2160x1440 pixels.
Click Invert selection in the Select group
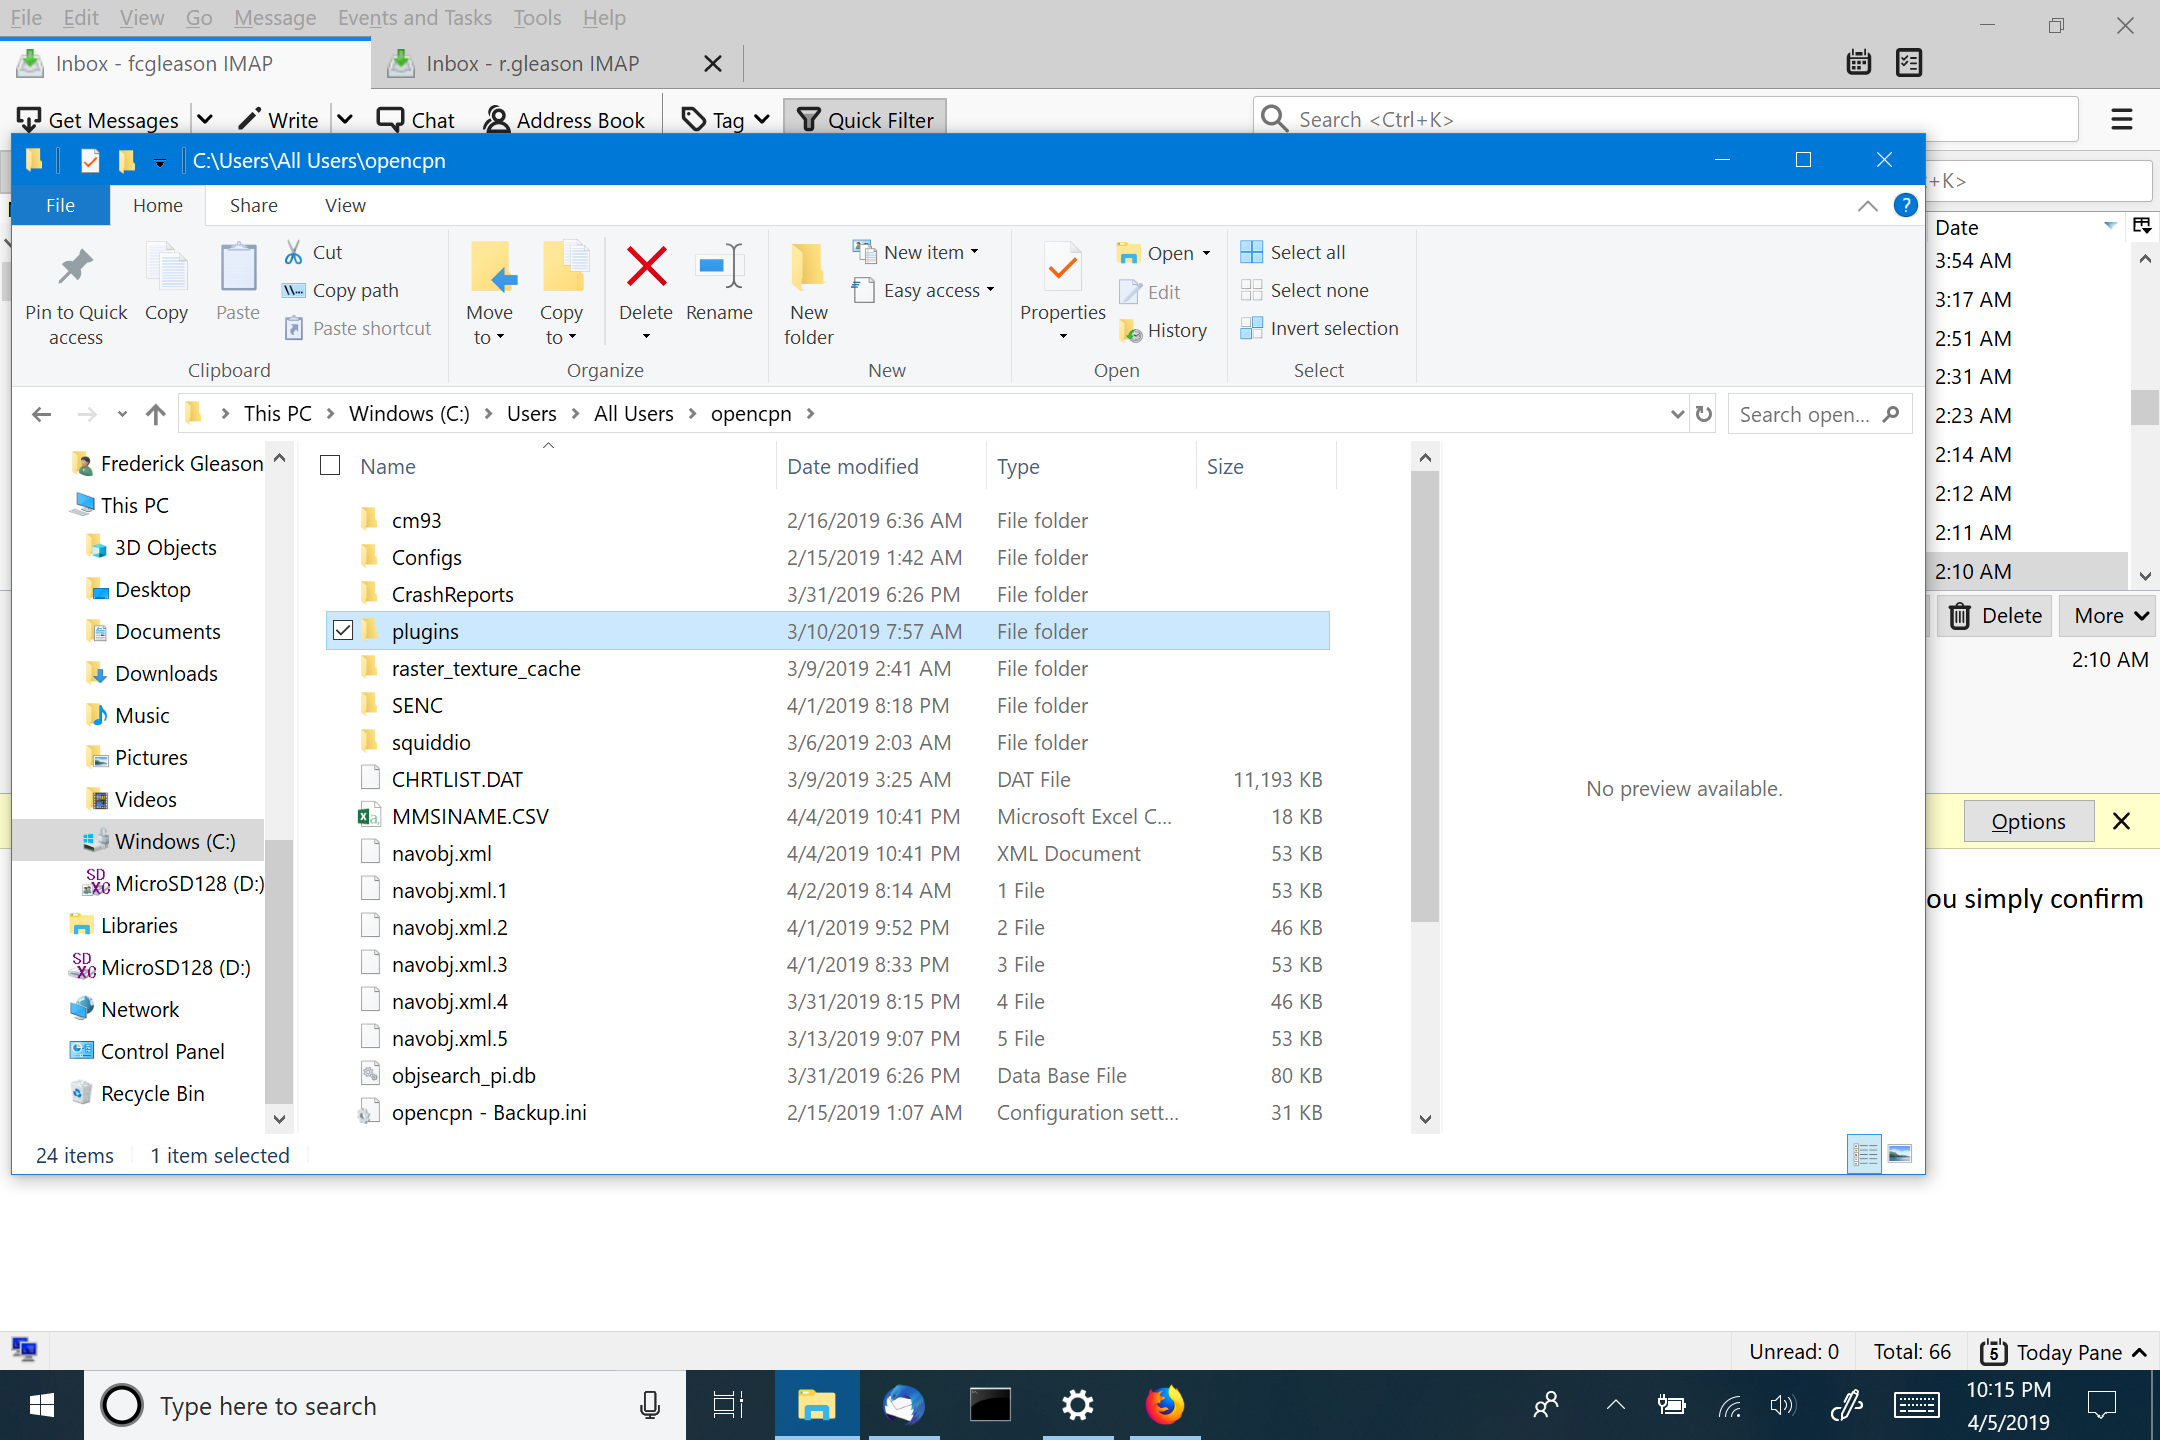[1320, 327]
